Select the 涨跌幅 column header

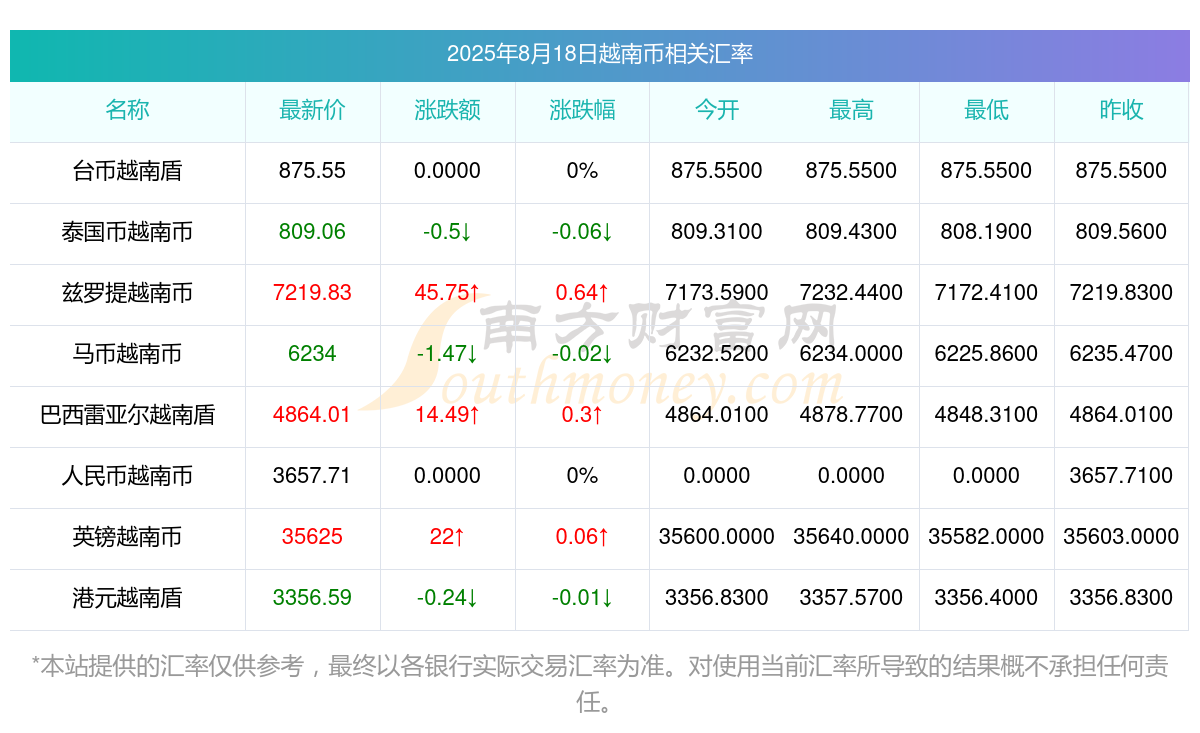pos(582,110)
